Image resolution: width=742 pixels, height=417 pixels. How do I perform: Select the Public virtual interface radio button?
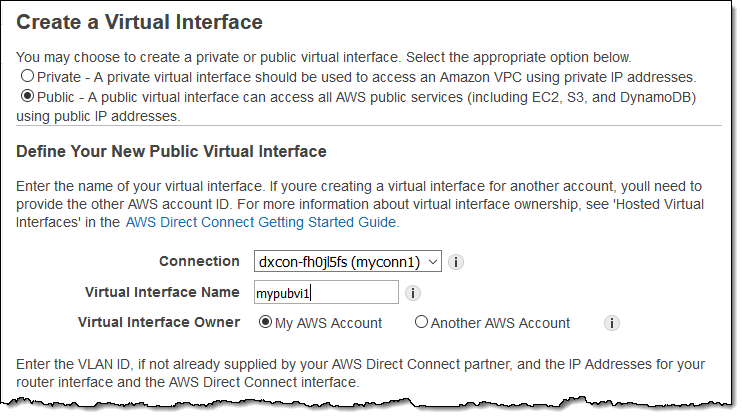(x=27, y=97)
